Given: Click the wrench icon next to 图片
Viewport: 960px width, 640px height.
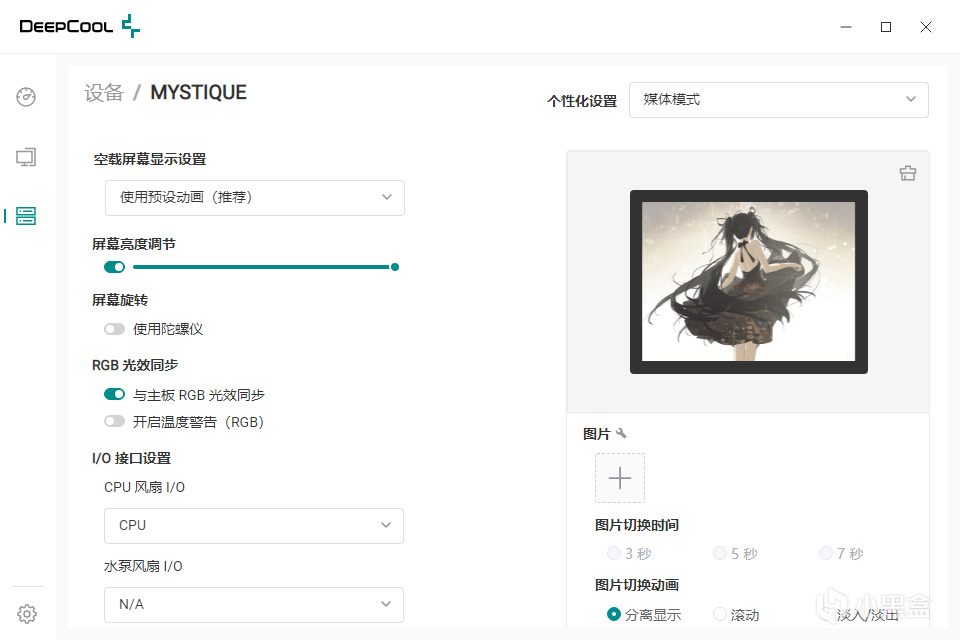Looking at the screenshot, I should [621, 433].
